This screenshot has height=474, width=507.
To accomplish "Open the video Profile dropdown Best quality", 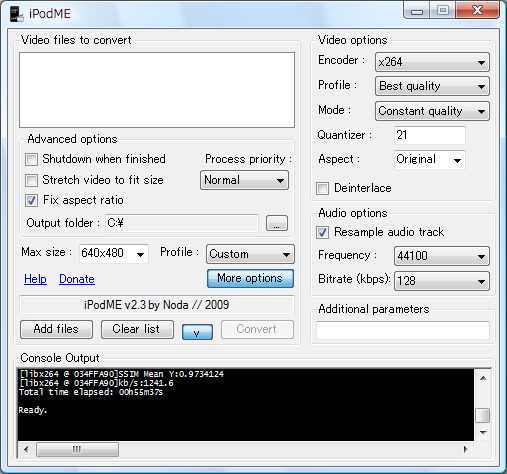I will click(x=432, y=86).
